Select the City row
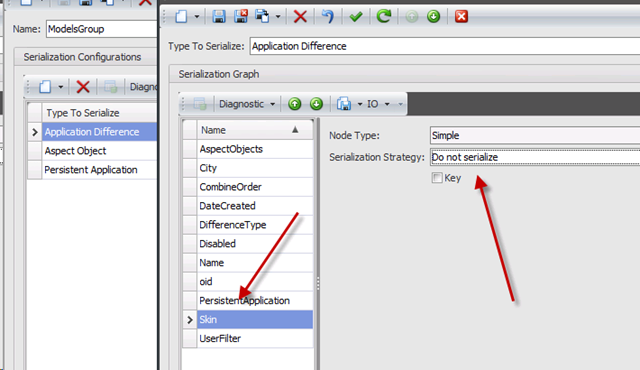This screenshot has height=370, width=640. click(255, 168)
